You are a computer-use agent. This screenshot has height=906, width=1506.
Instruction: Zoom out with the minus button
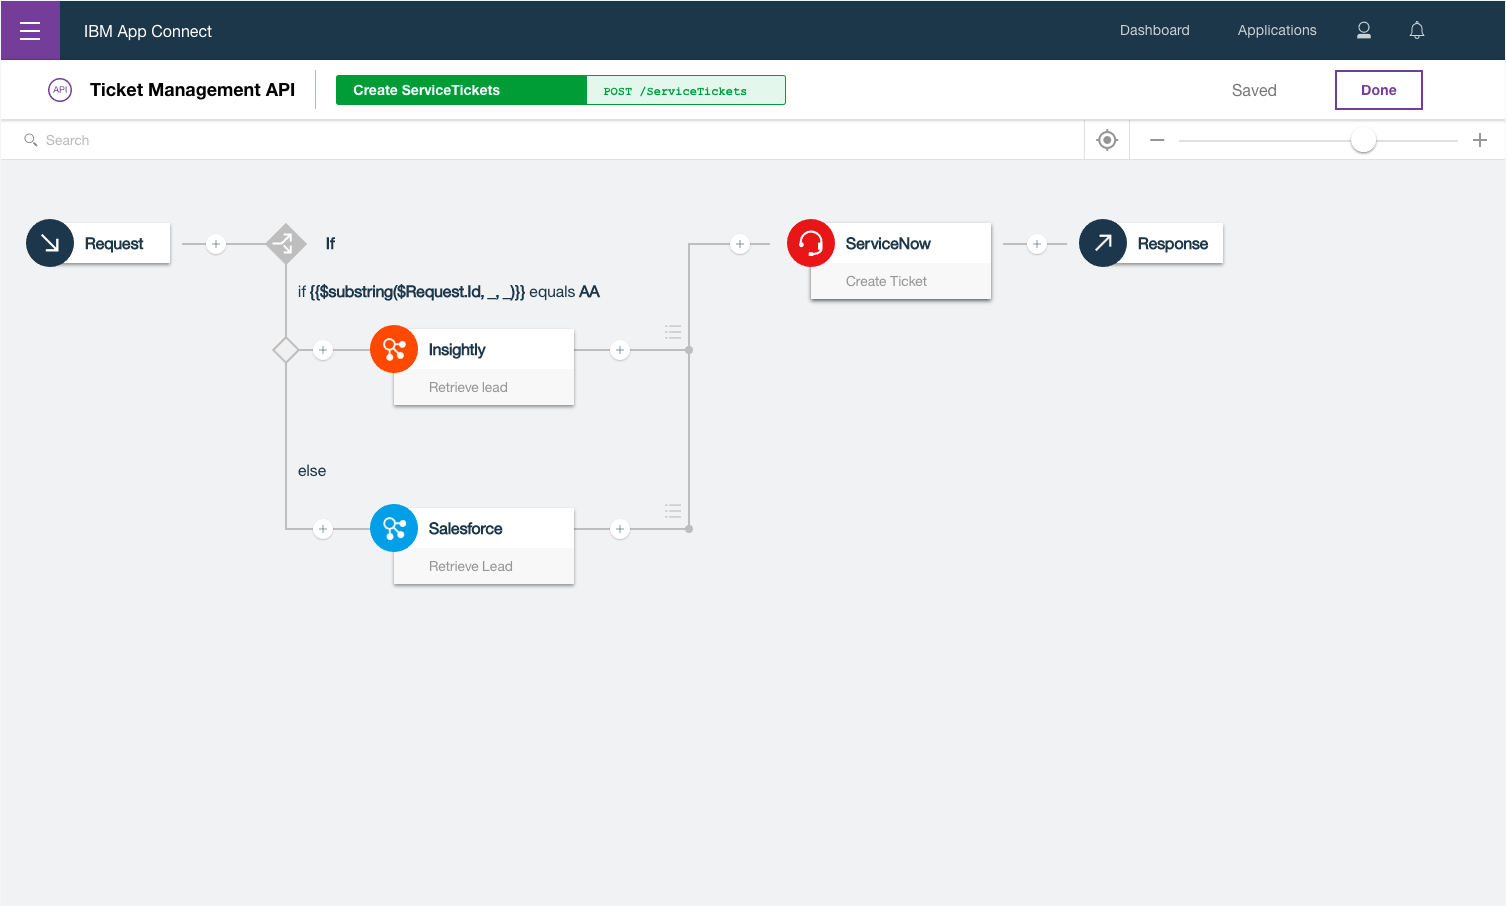(x=1157, y=140)
